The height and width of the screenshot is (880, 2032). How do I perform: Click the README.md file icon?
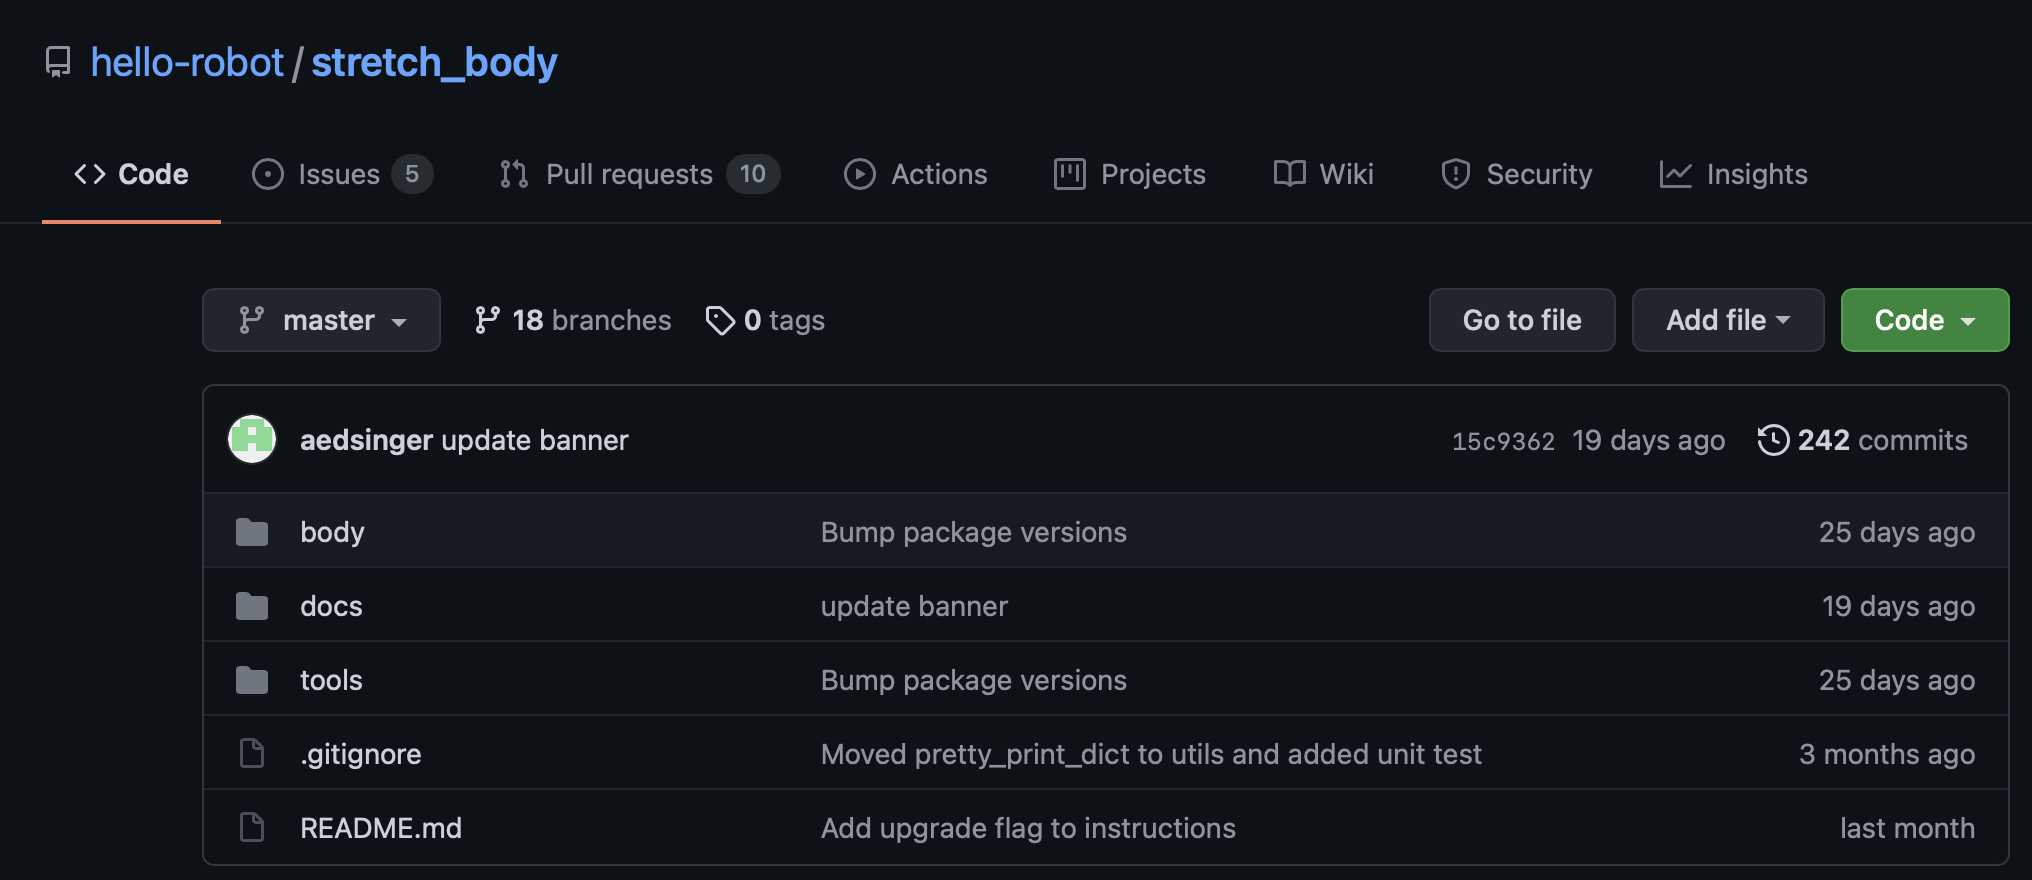252,828
